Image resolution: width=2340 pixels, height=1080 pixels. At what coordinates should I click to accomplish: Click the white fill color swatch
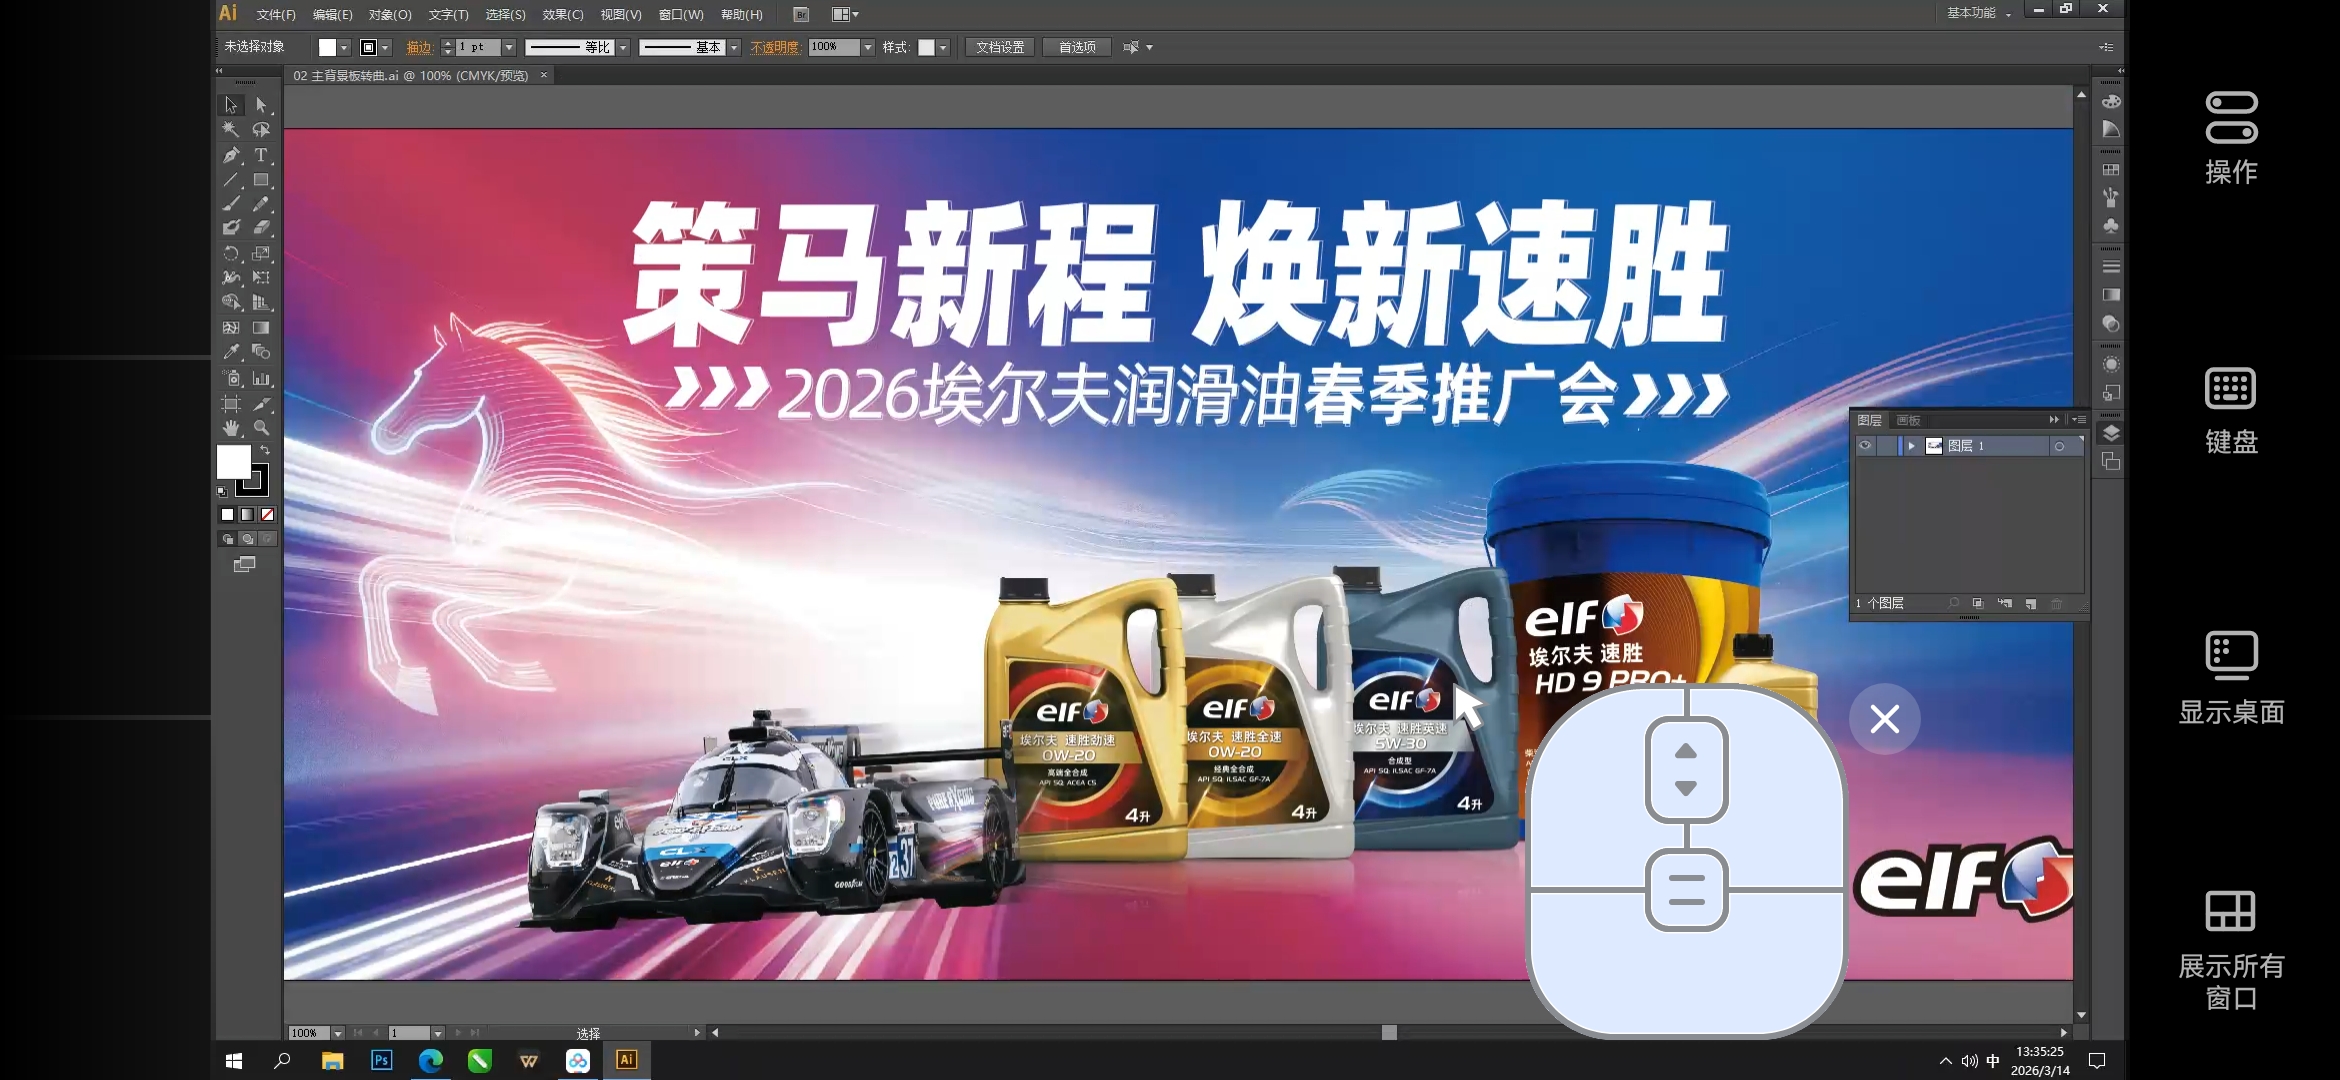tap(234, 462)
